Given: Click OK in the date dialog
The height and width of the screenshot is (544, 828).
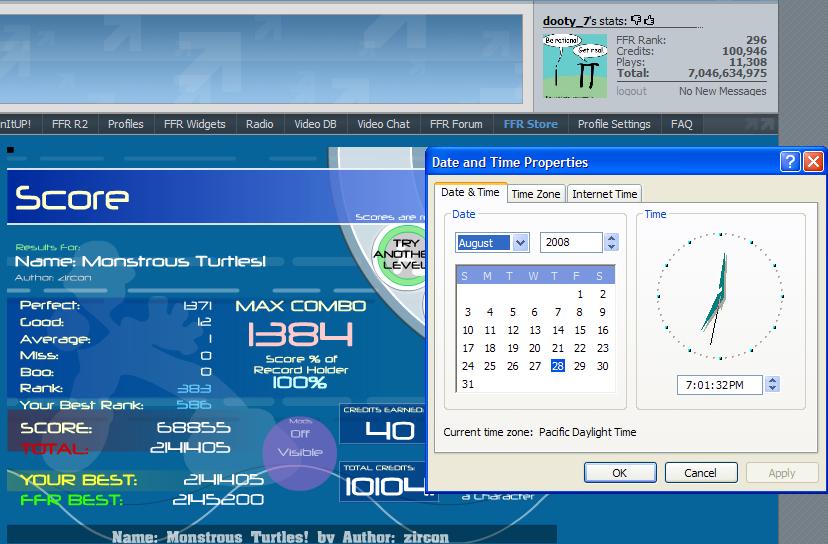Looking at the screenshot, I should pyautogui.click(x=620, y=473).
